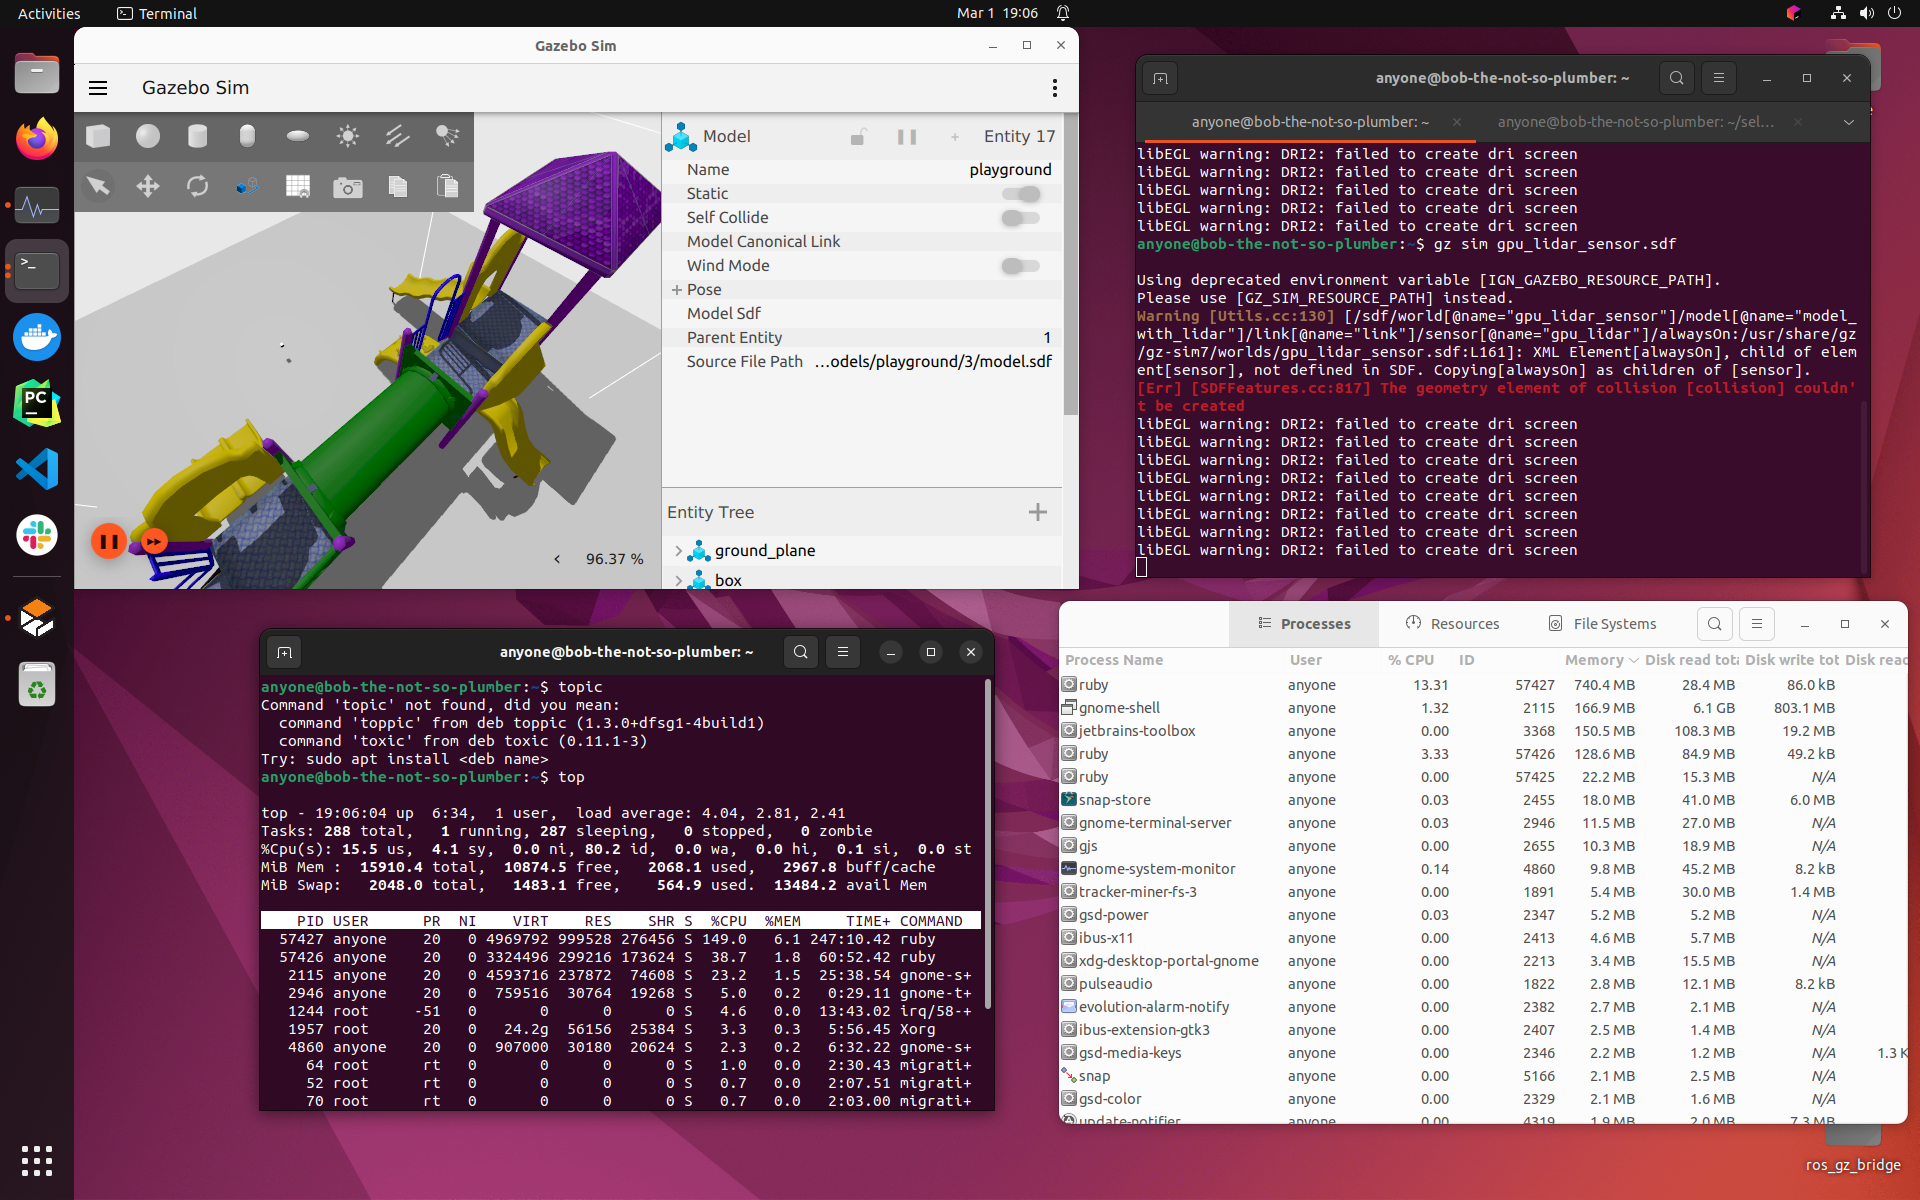Viewport: 1920px width, 1200px height.
Task: Insert a box shape into the scene
Action: coord(97,136)
